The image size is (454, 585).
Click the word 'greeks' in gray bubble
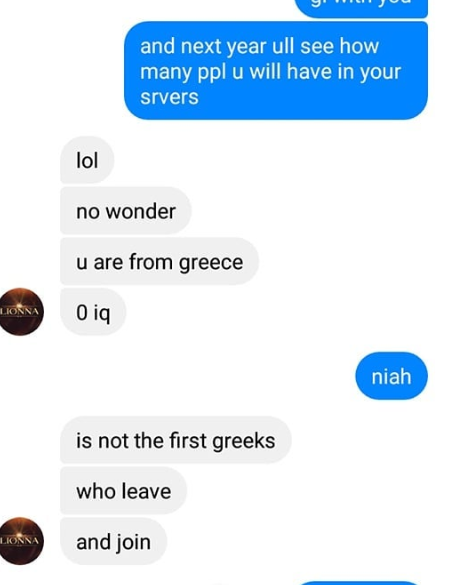click(244, 441)
